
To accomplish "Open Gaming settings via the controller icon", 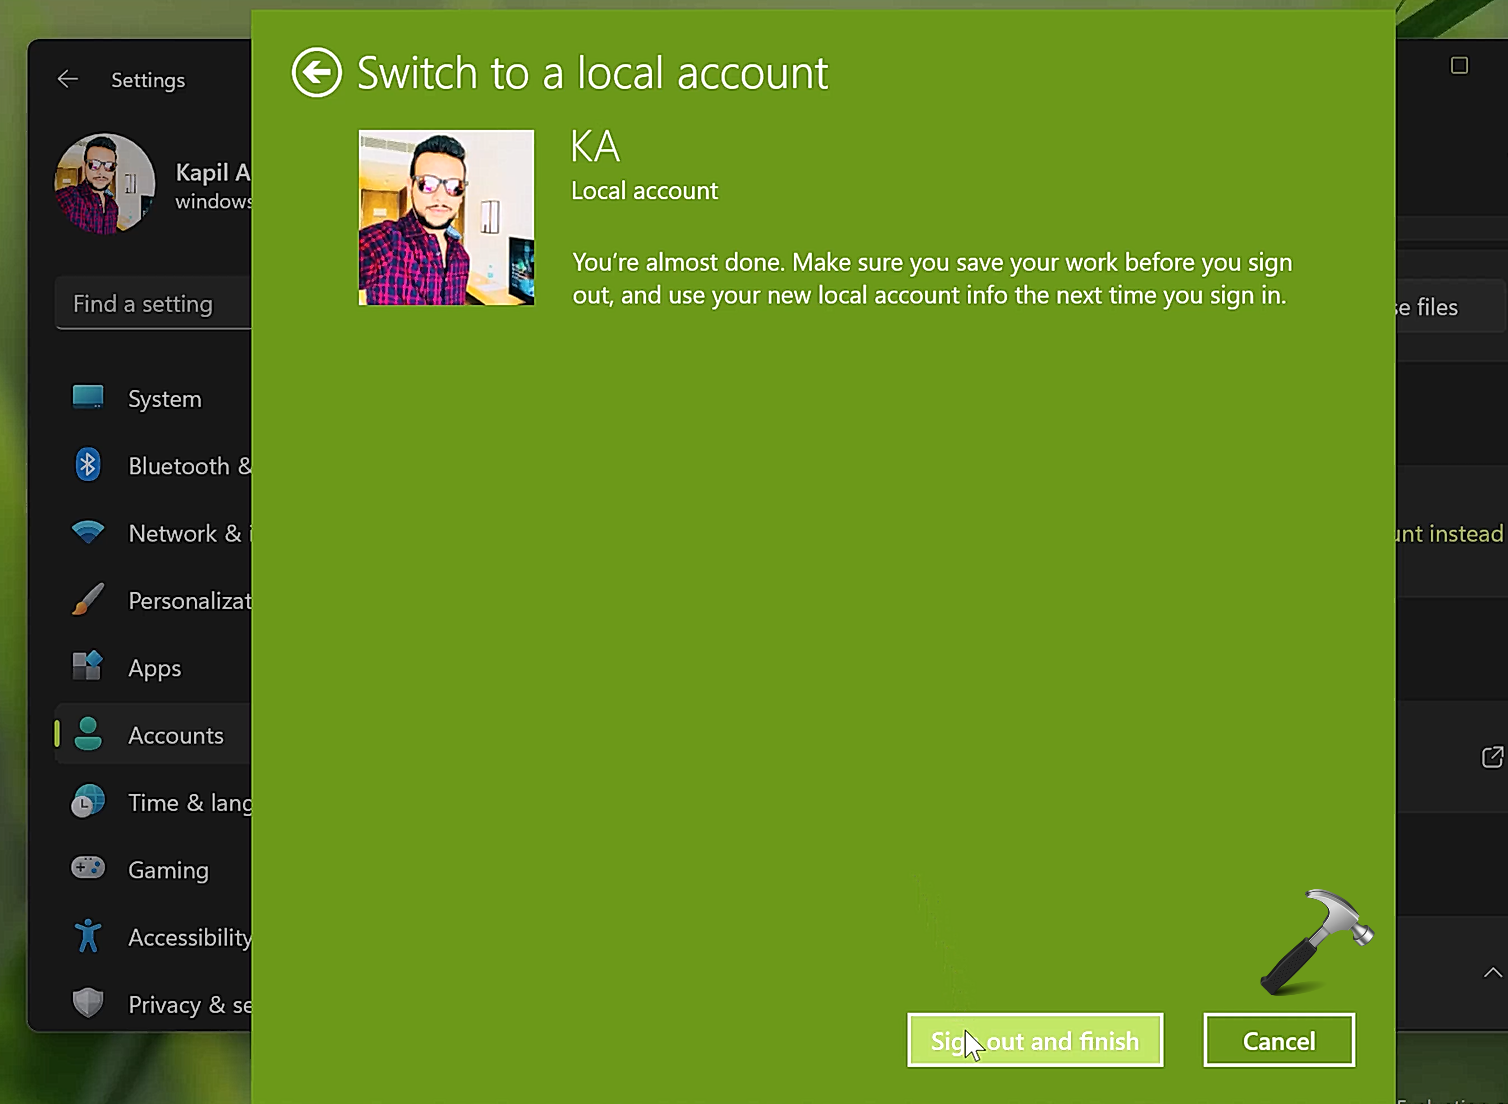I will click(x=88, y=868).
